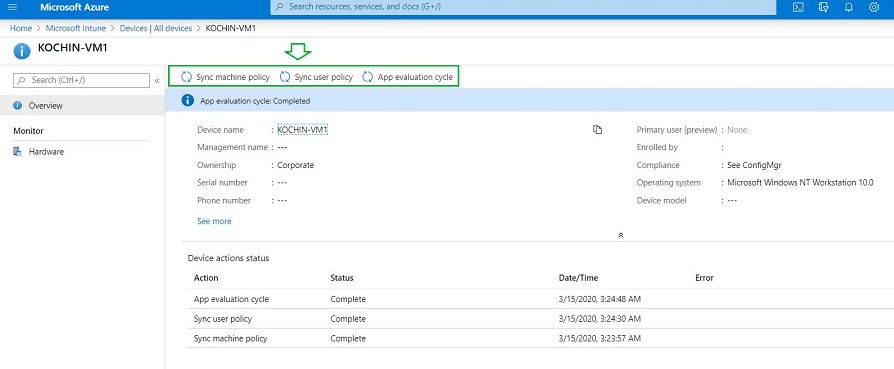Click the Device actions status heading
The height and width of the screenshot is (369, 894).
228,258
